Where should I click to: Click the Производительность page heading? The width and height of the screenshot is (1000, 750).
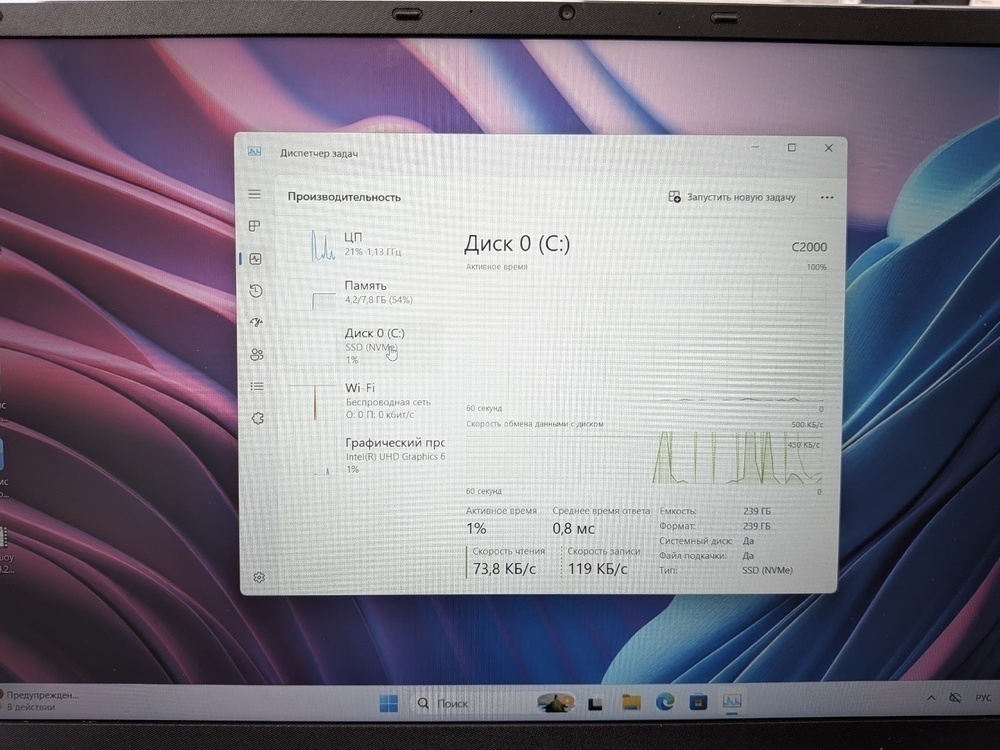344,197
